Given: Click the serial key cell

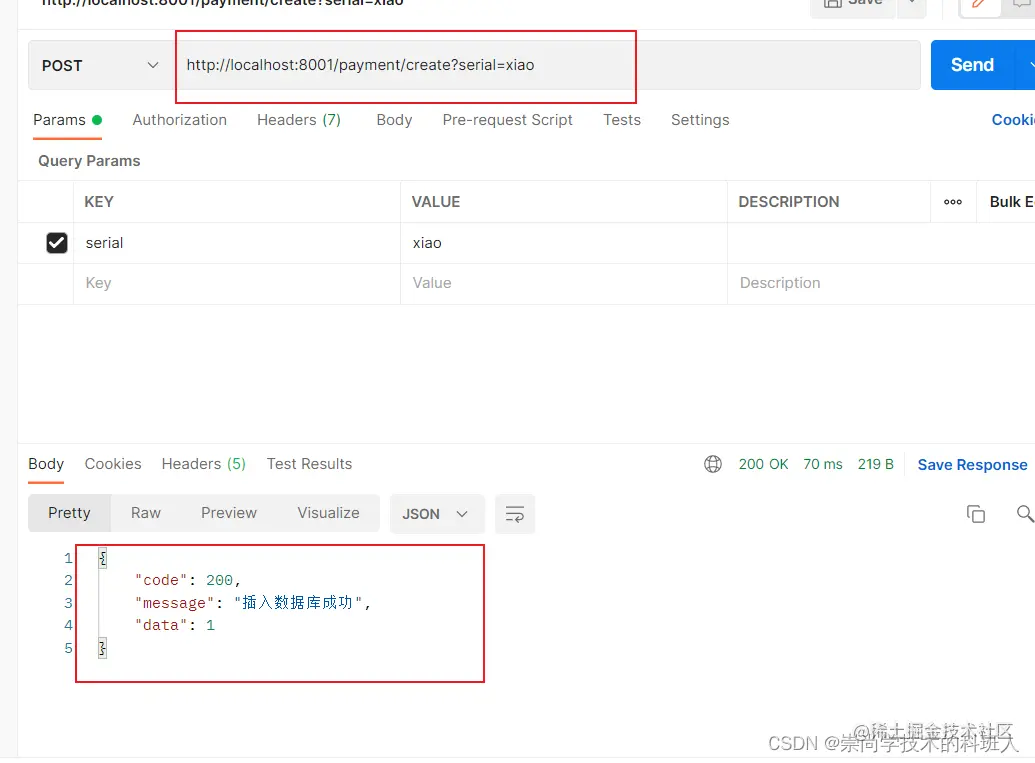Looking at the screenshot, I should pyautogui.click(x=237, y=243).
